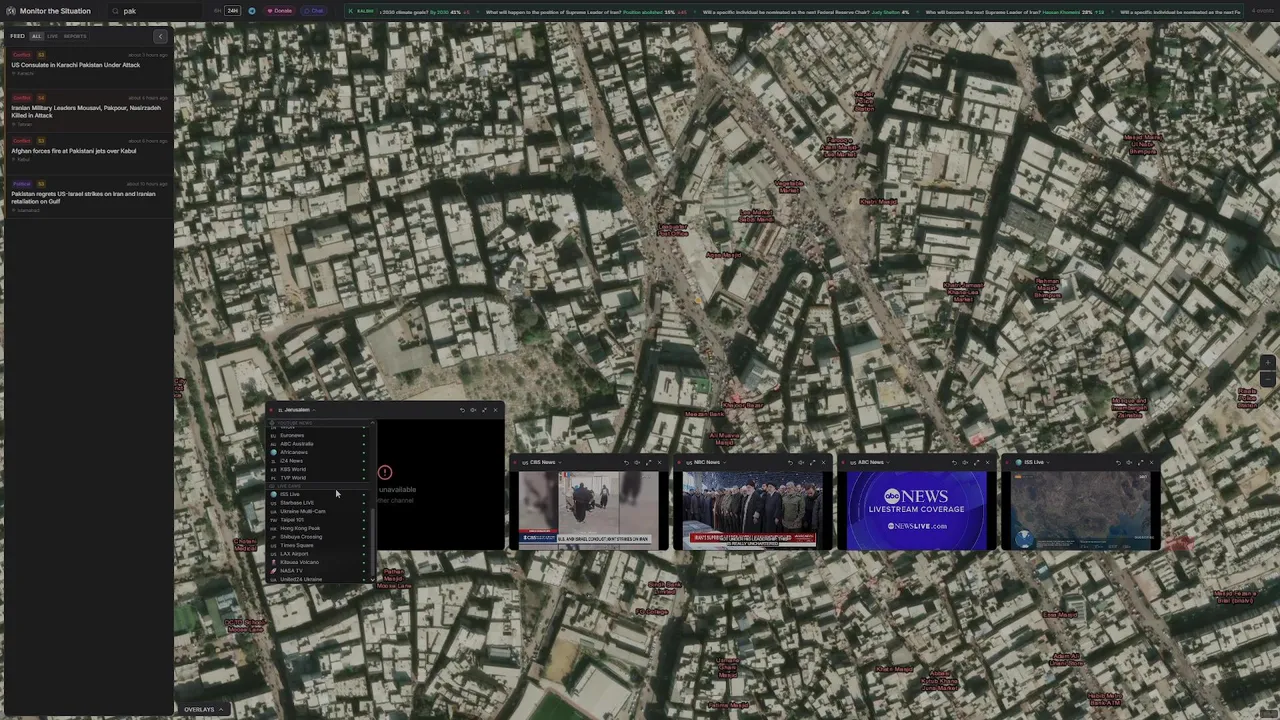Open the ABC News channel dropdown
The height and width of the screenshot is (720, 1280).
[870, 462]
